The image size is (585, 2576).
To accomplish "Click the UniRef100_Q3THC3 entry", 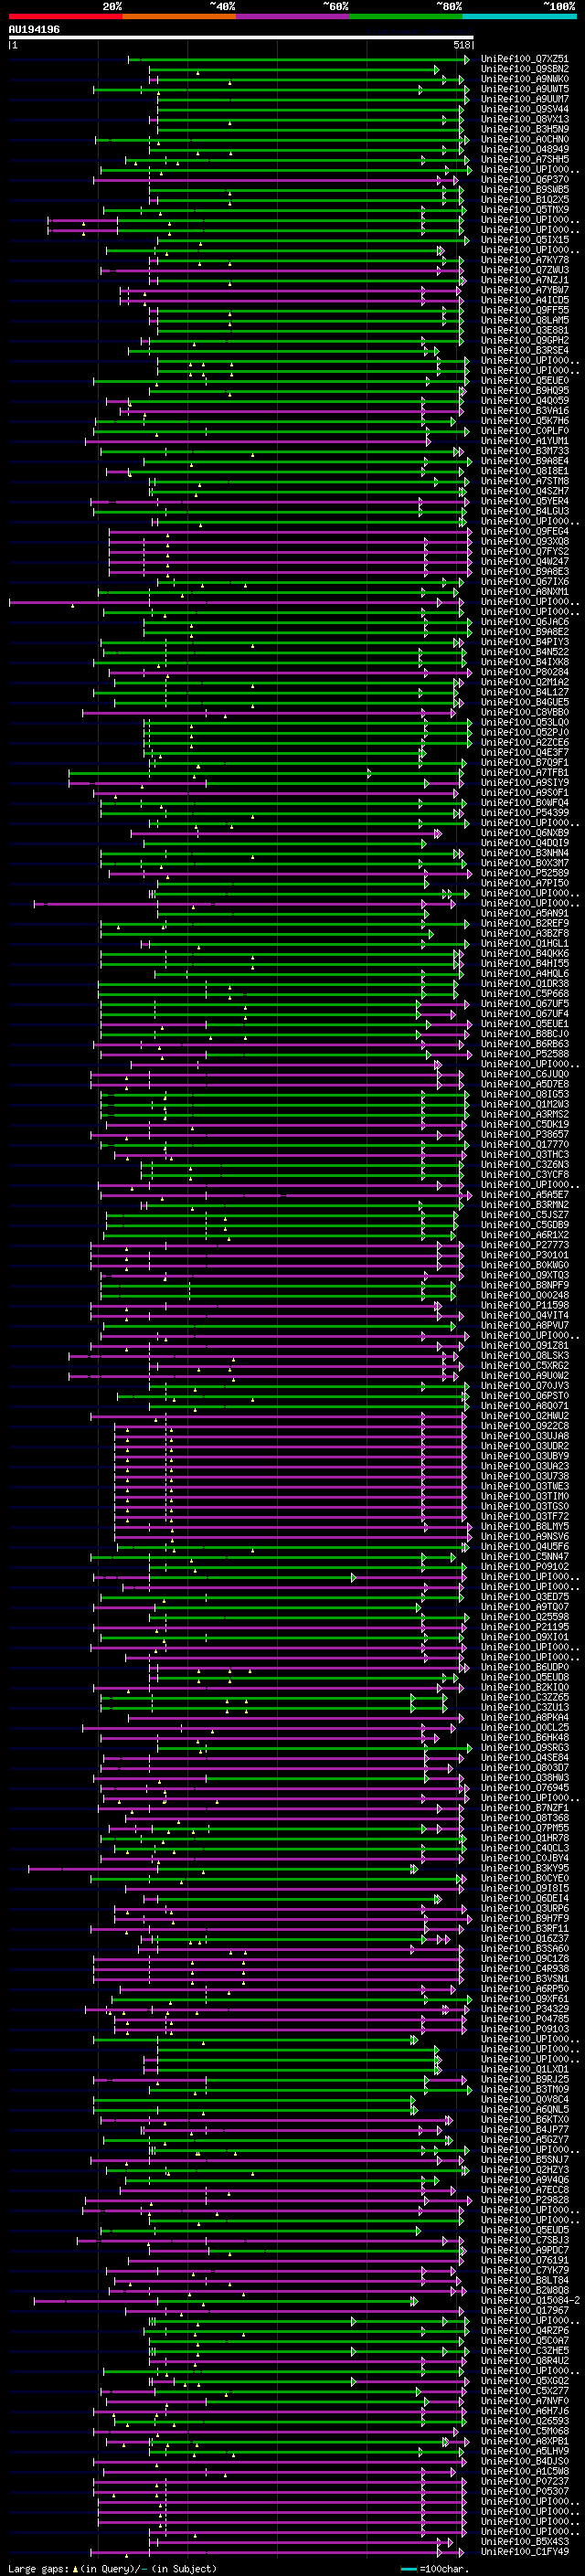I will click(525, 1154).
